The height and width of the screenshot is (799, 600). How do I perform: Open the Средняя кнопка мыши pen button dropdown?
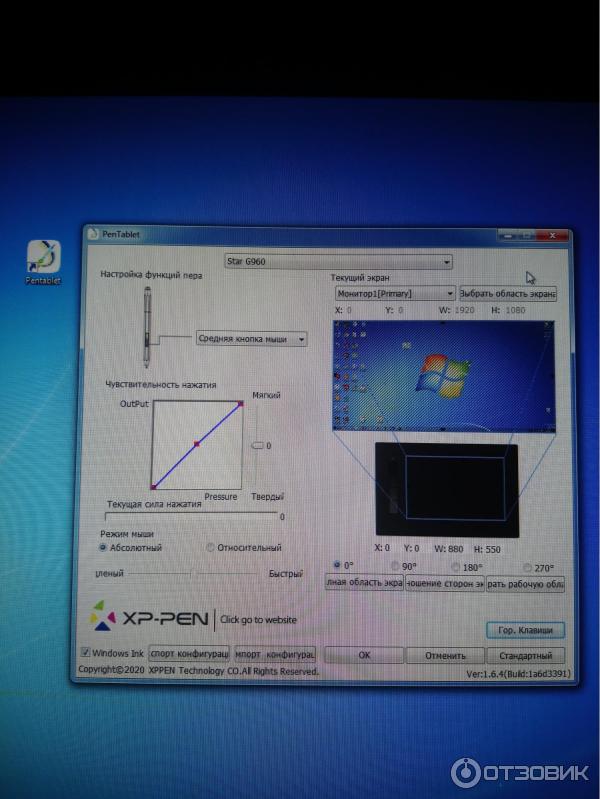pyautogui.click(x=251, y=339)
